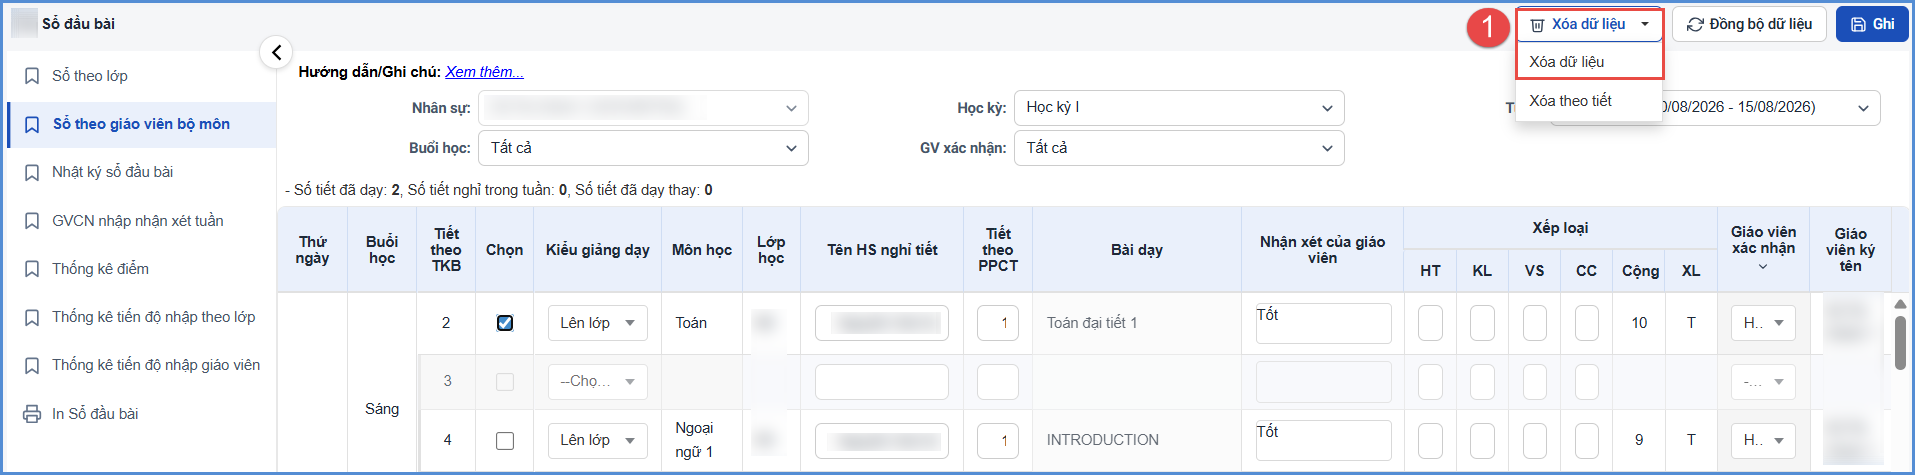Click save disk icon in Ghi button
The width and height of the screenshot is (1915, 475).
click(1858, 24)
